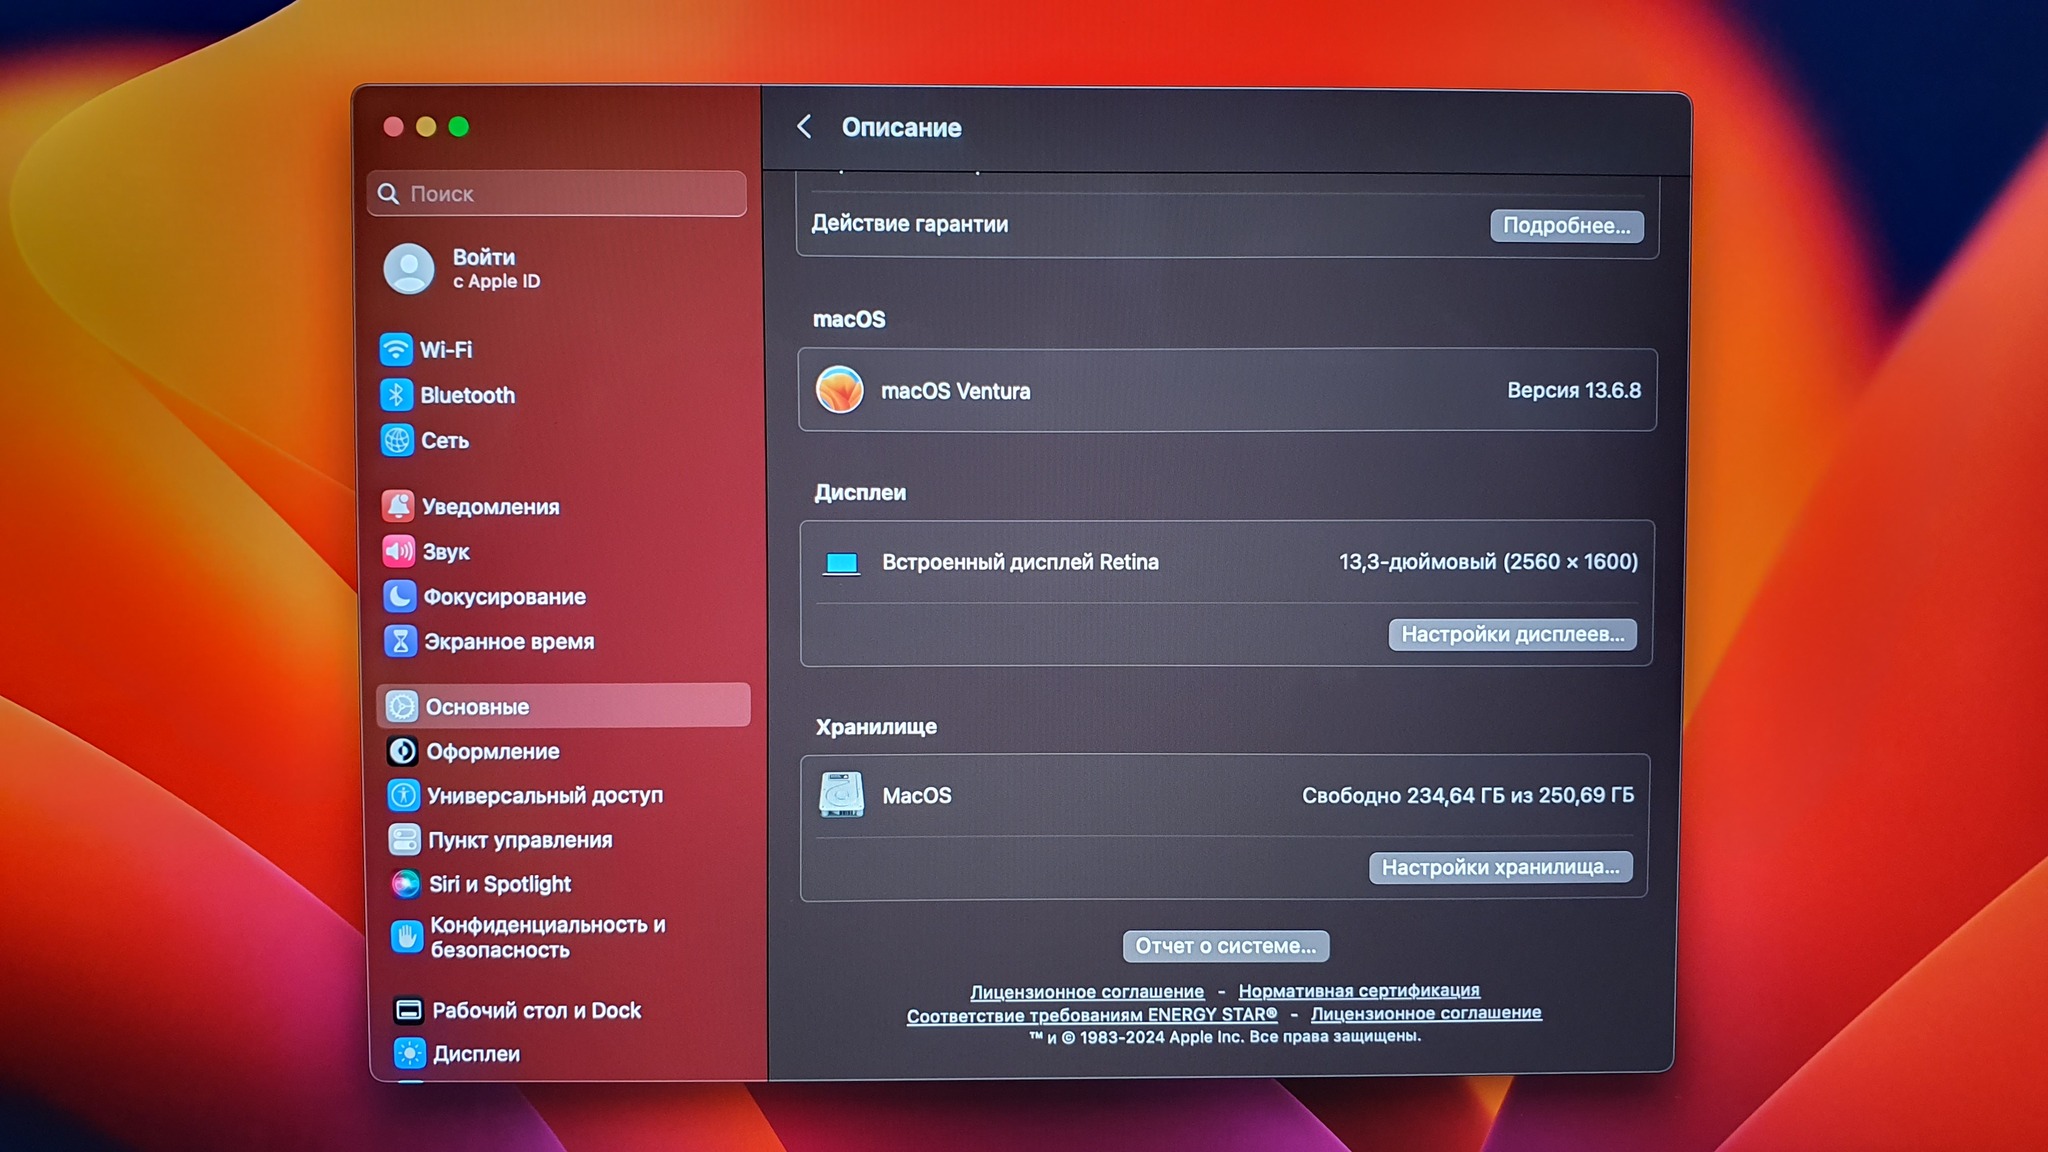Click the Звук speaker icon
This screenshot has width=2048, height=1152.
(x=399, y=551)
